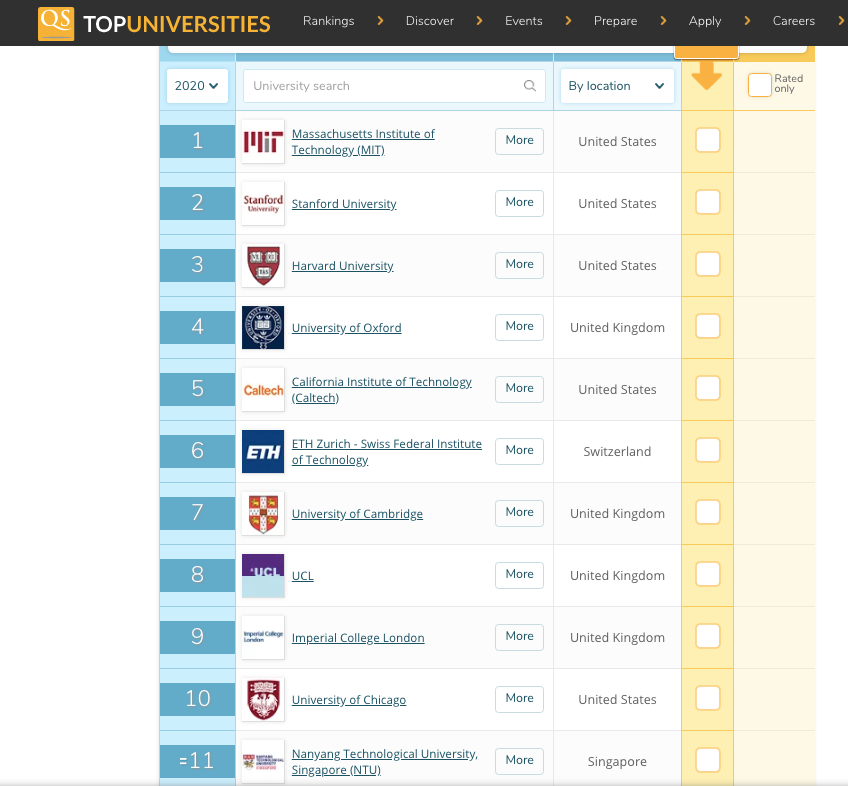Image resolution: width=848 pixels, height=786 pixels.
Task: Tick the compare checkbox for MIT
Action: [x=707, y=140]
